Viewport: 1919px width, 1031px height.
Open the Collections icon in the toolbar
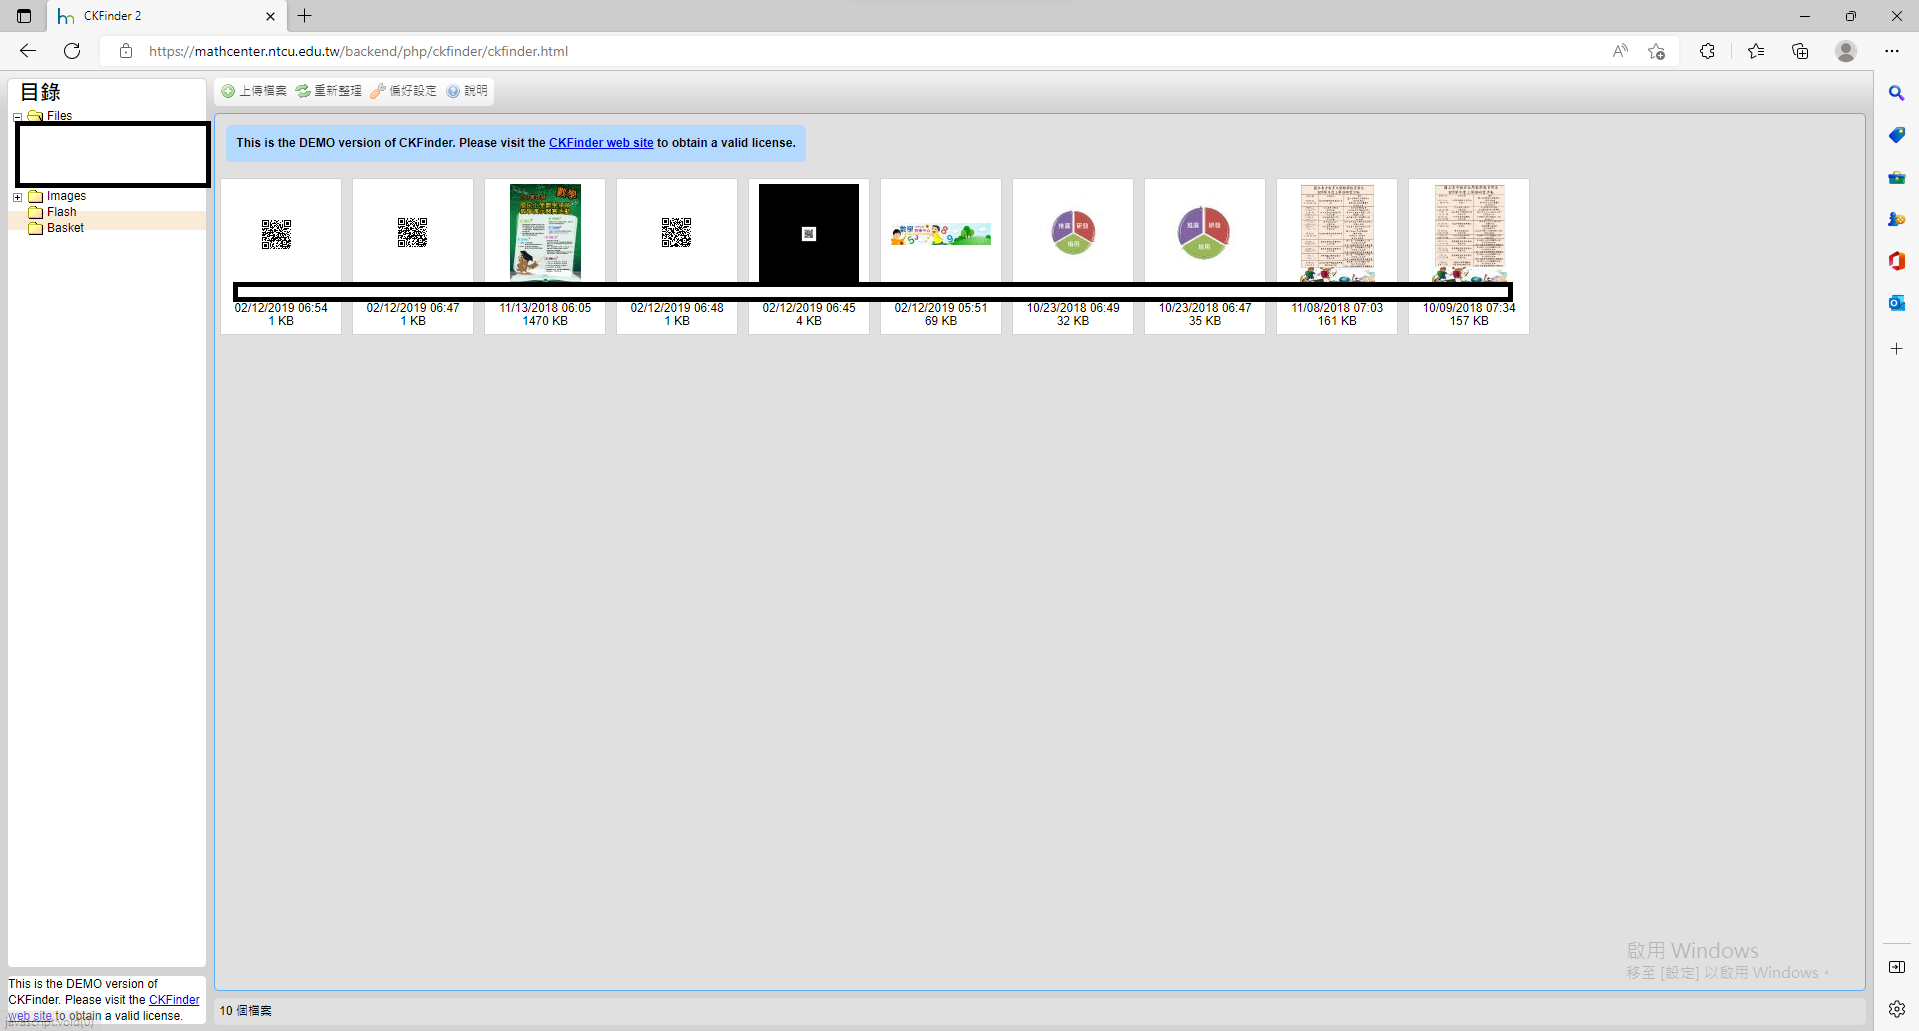pos(1800,51)
